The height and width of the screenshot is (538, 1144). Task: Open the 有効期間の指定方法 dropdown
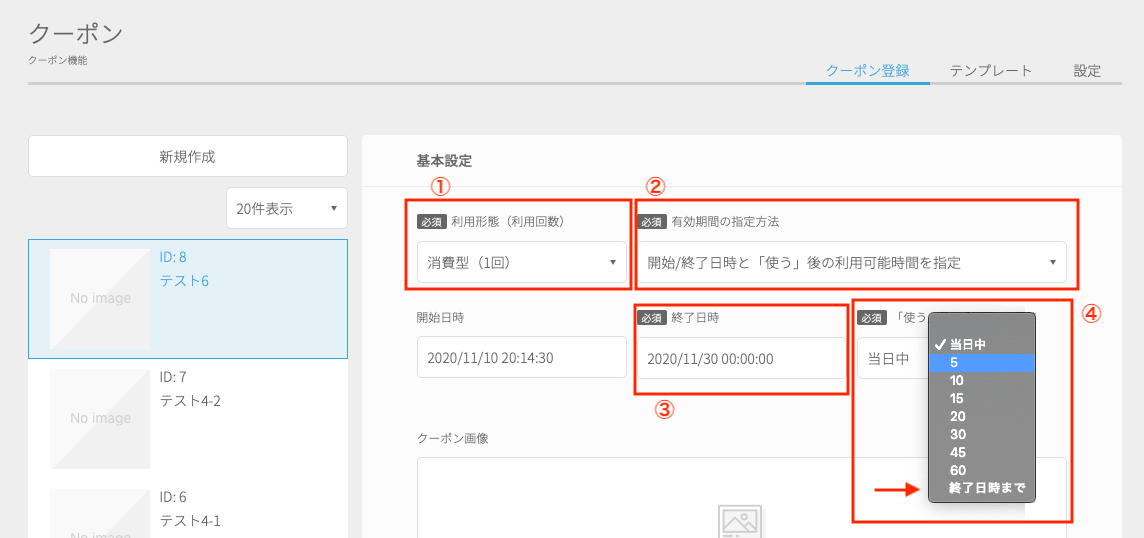tap(852, 262)
